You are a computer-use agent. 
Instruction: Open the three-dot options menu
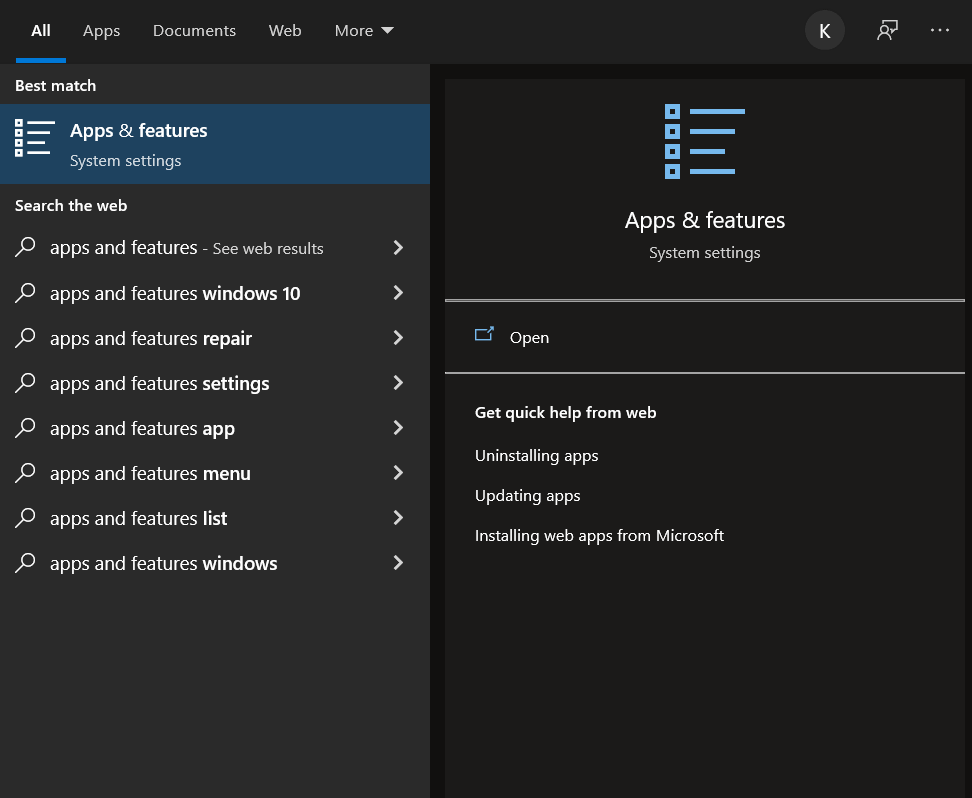(x=940, y=30)
